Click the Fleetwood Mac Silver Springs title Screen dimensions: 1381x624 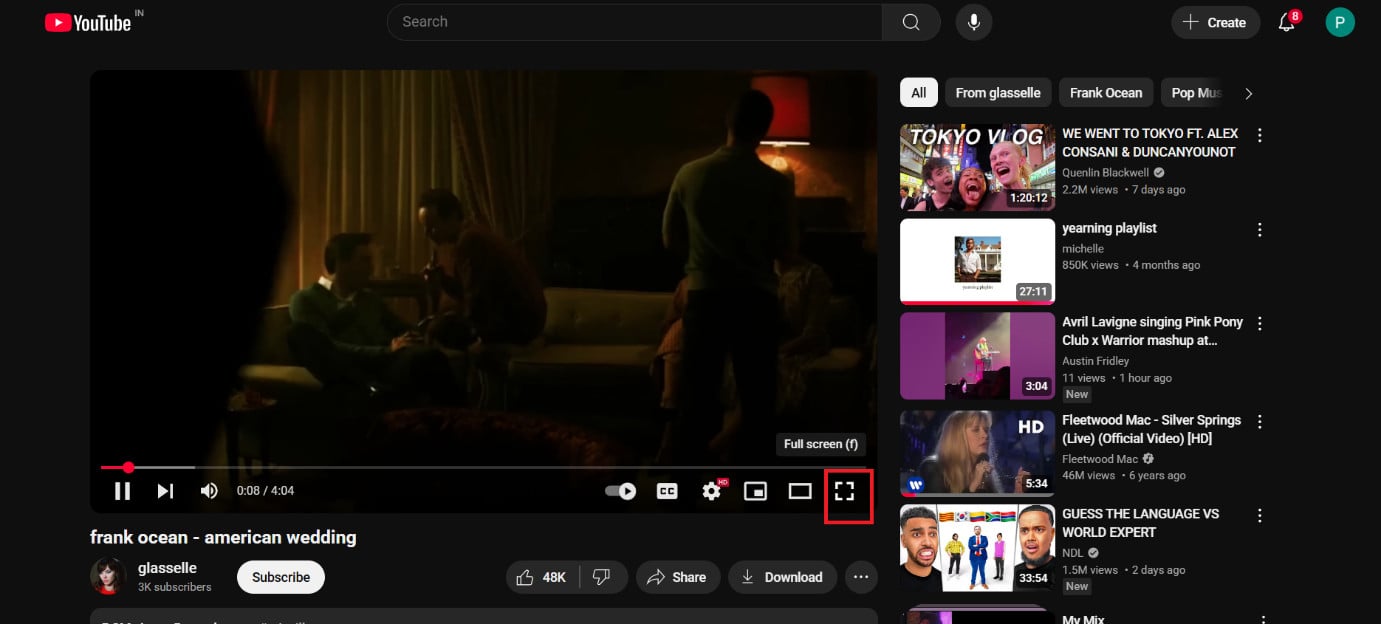point(1151,429)
